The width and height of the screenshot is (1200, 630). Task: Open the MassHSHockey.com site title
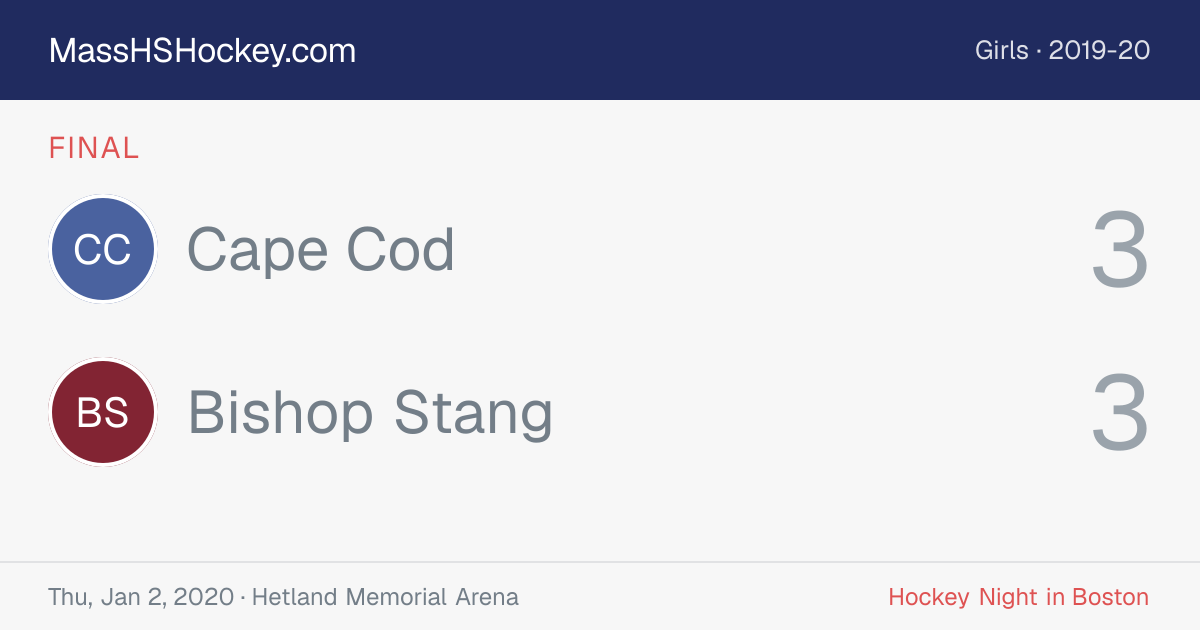[202, 51]
